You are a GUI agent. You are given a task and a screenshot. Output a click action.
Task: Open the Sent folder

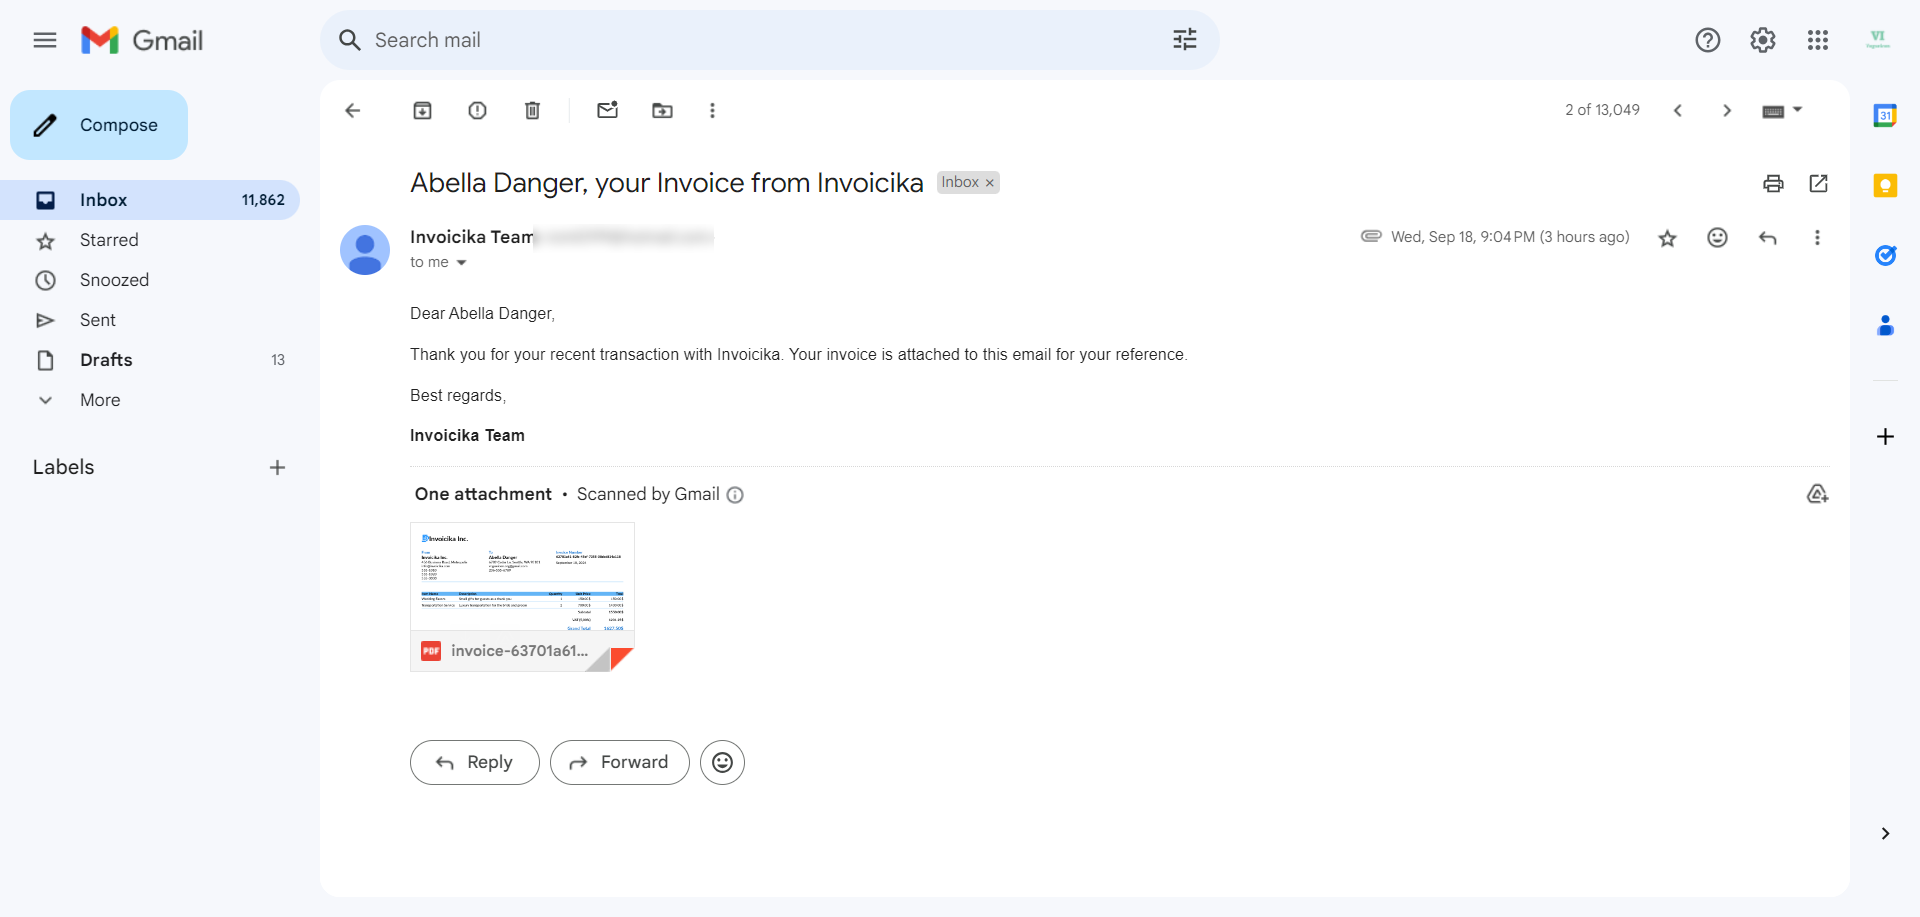150,320
